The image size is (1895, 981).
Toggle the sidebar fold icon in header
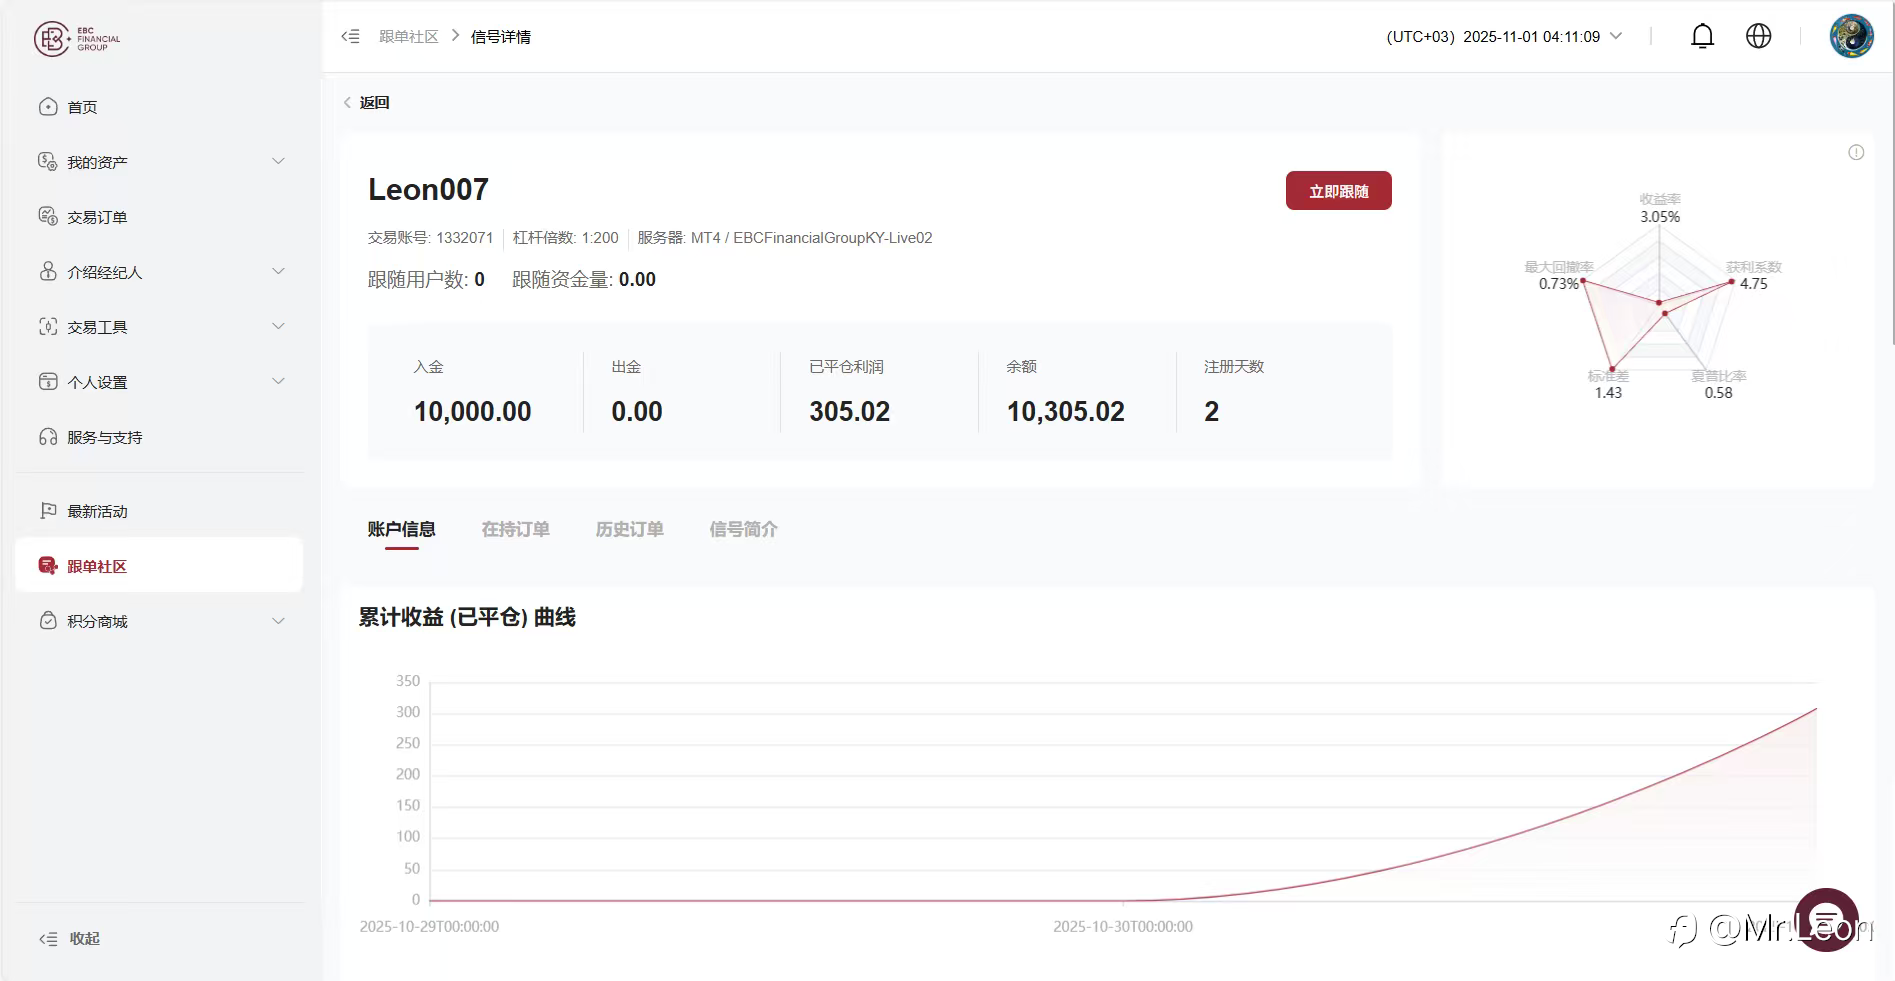coord(350,37)
